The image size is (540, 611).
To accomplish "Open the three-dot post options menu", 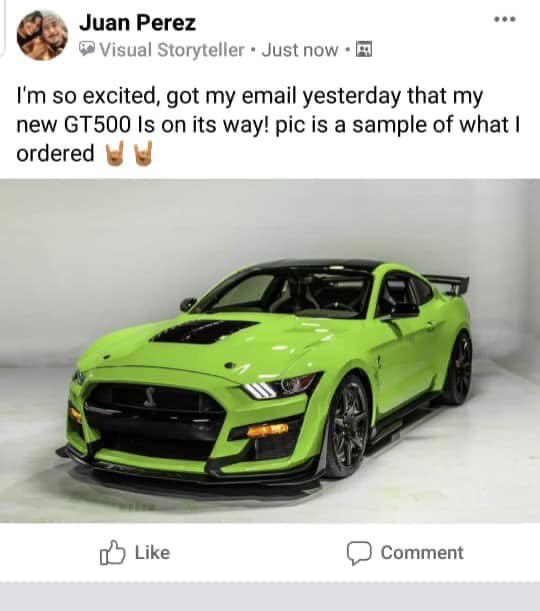I will pos(505,19).
